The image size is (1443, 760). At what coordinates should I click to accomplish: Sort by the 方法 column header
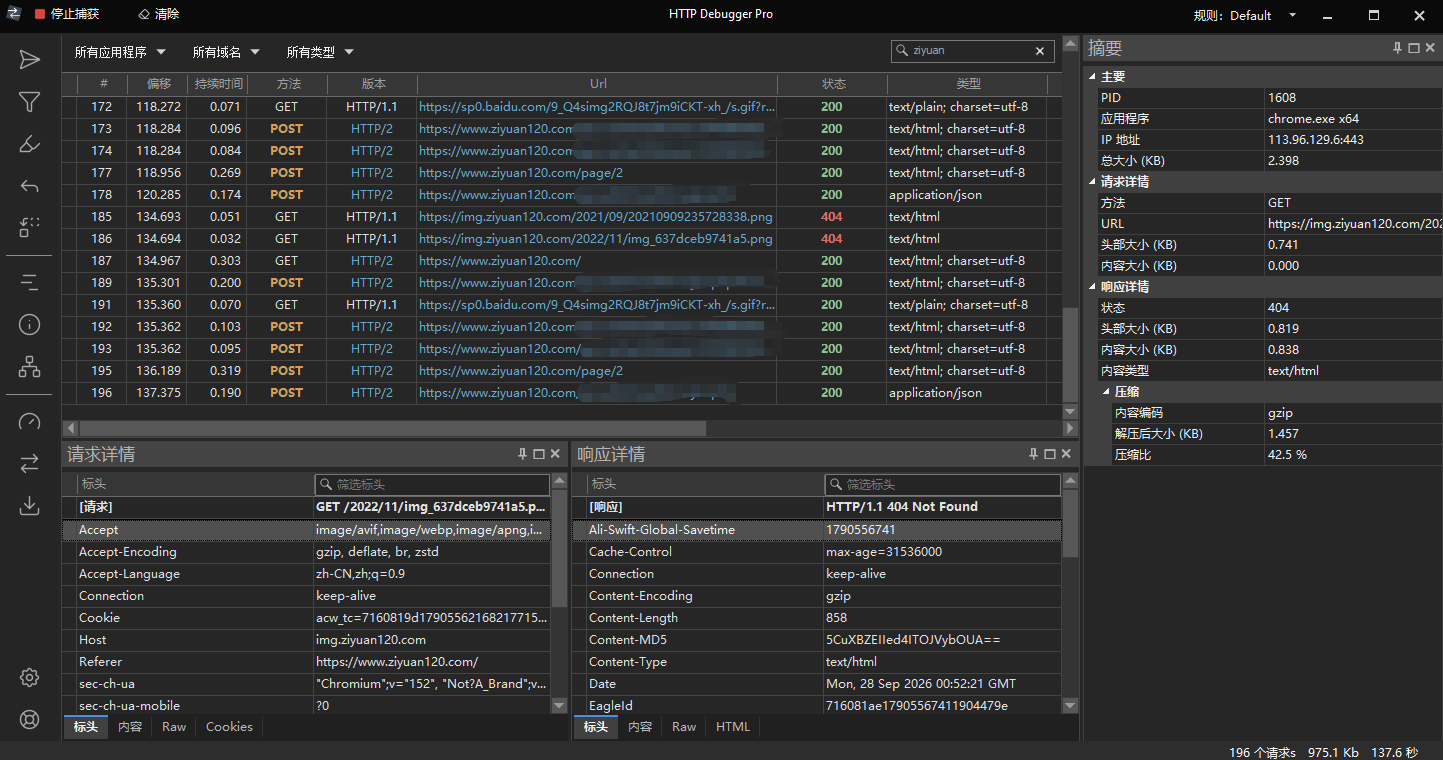click(x=287, y=84)
